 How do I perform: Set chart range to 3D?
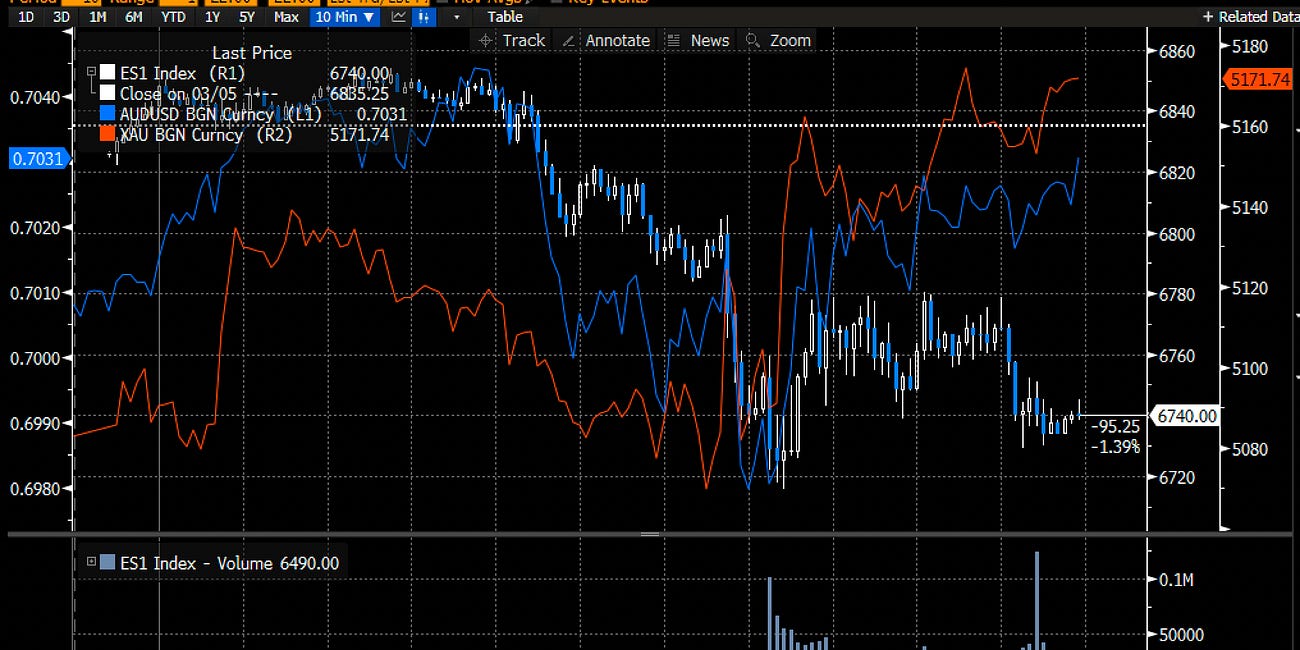click(61, 17)
